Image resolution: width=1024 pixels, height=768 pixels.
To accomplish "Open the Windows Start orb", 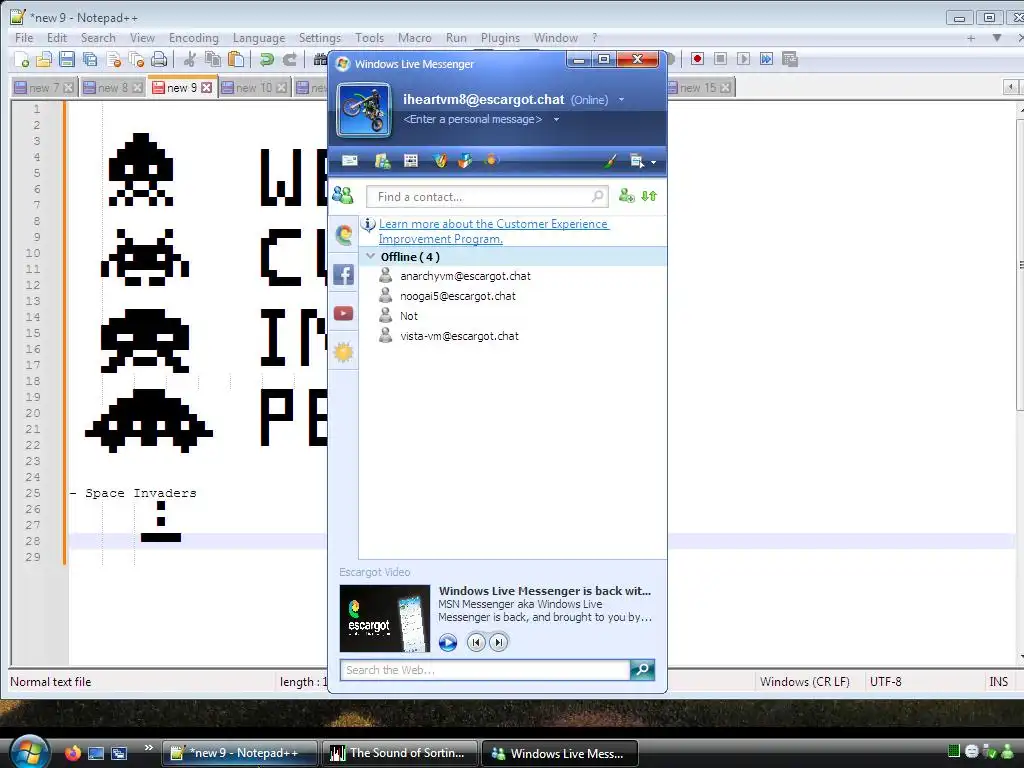I will coord(30,751).
